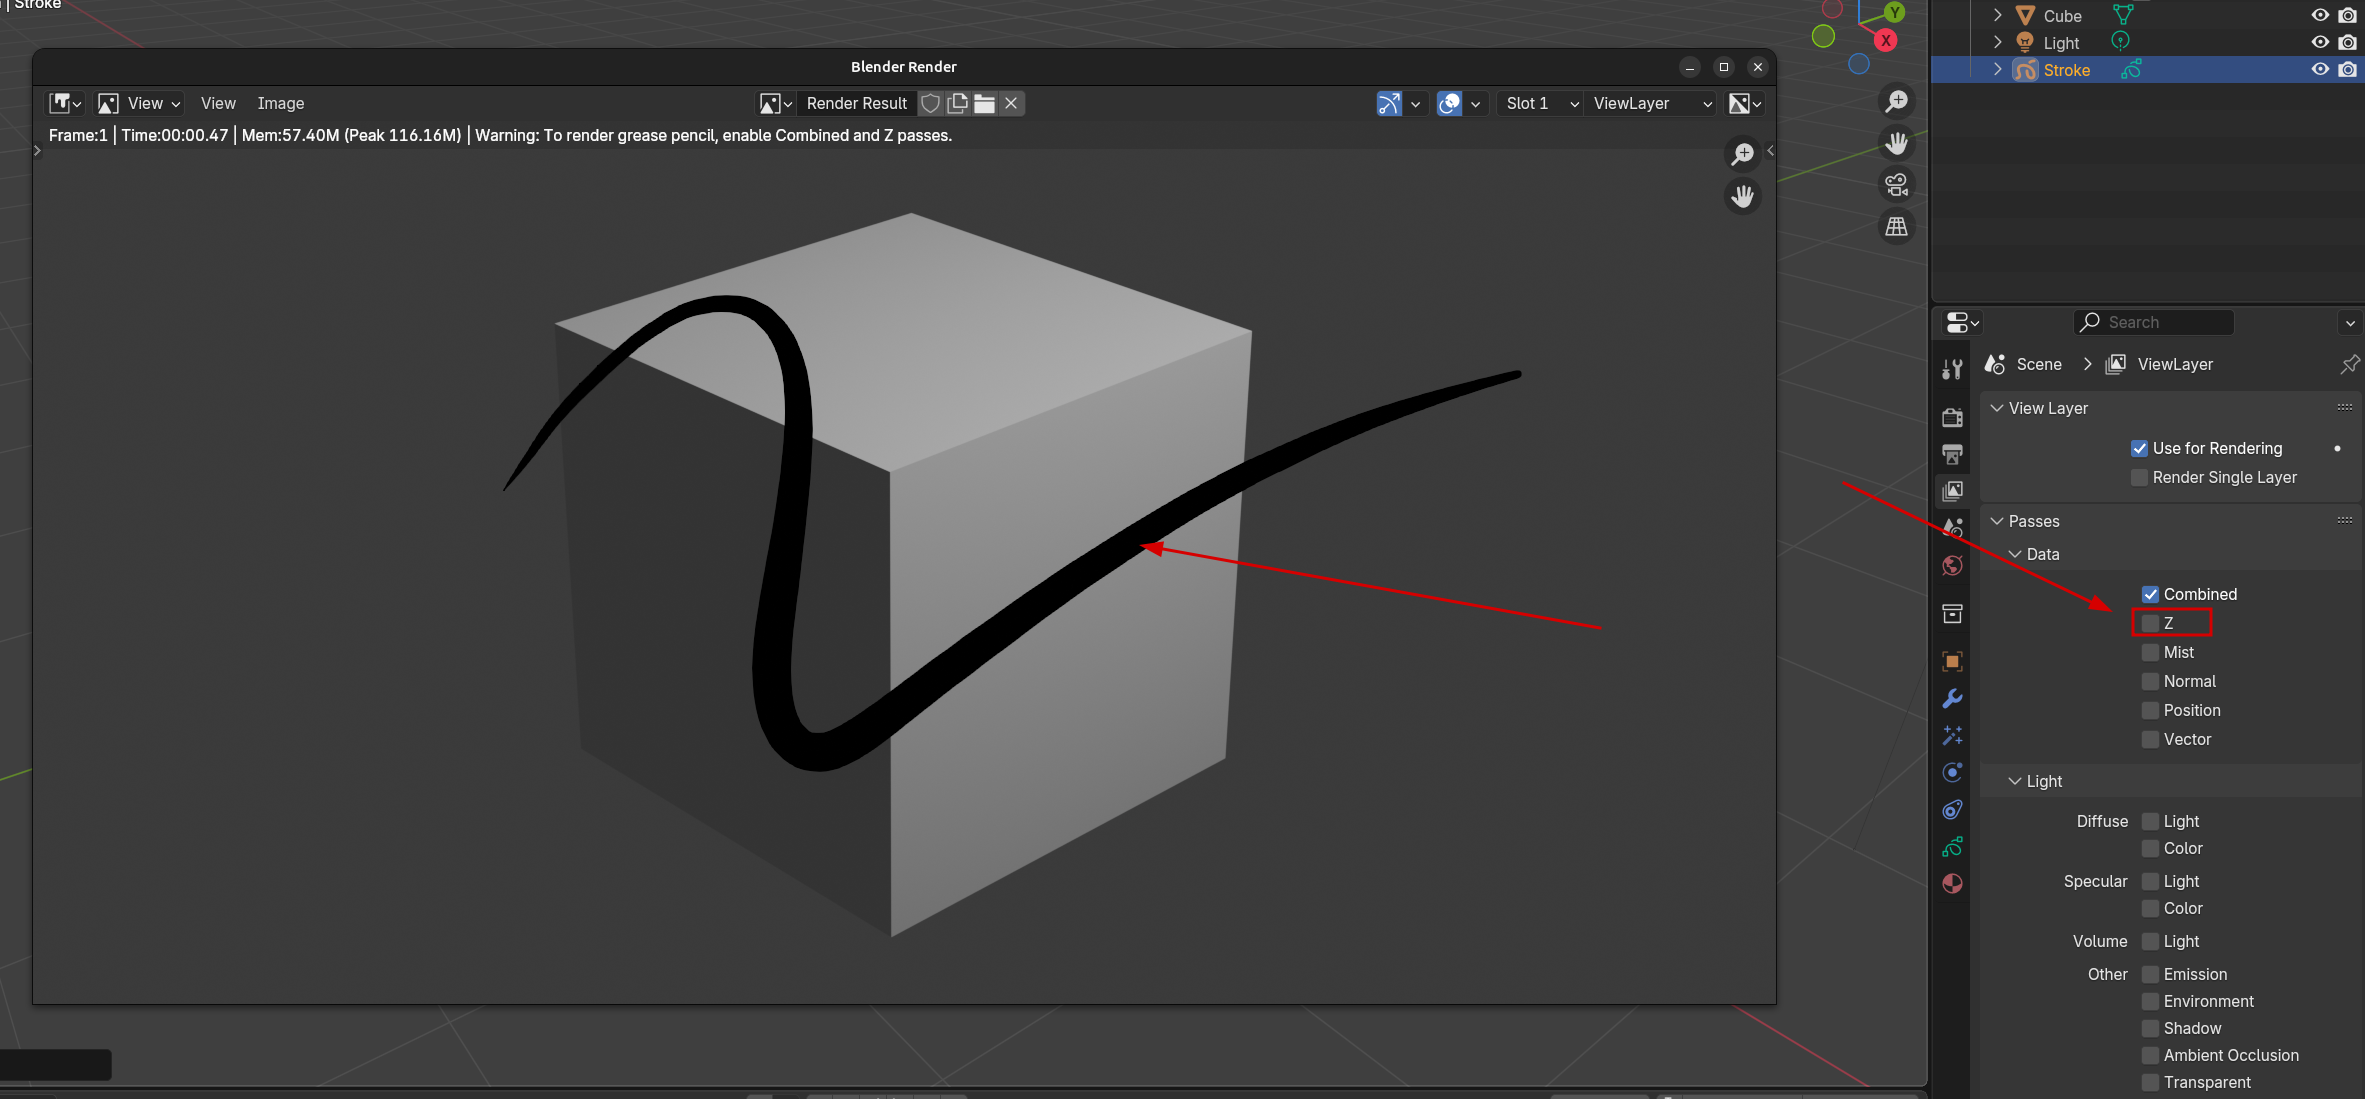This screenshot has height=1099, width=2365.
Task: Open the World properties tab
Action: click(1952, 566)
